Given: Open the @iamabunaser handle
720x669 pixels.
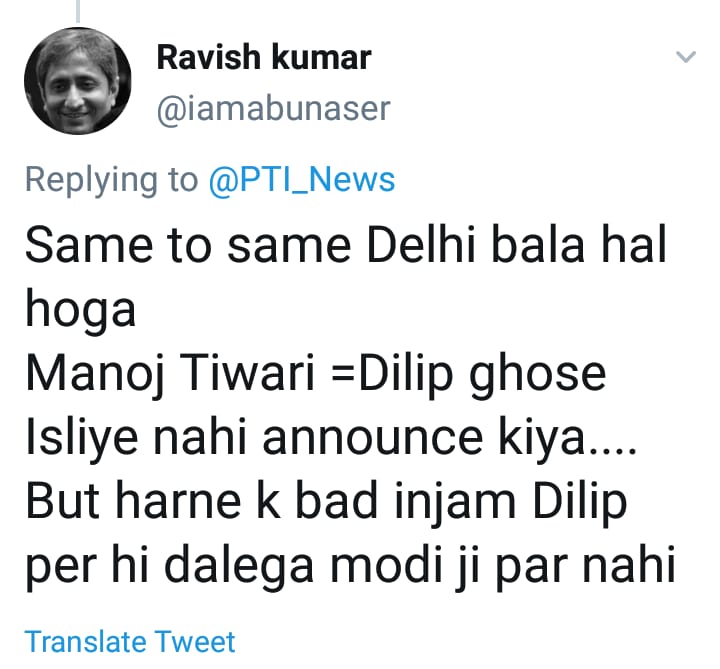Looking at the screenshot, I should tap(273, 108).
